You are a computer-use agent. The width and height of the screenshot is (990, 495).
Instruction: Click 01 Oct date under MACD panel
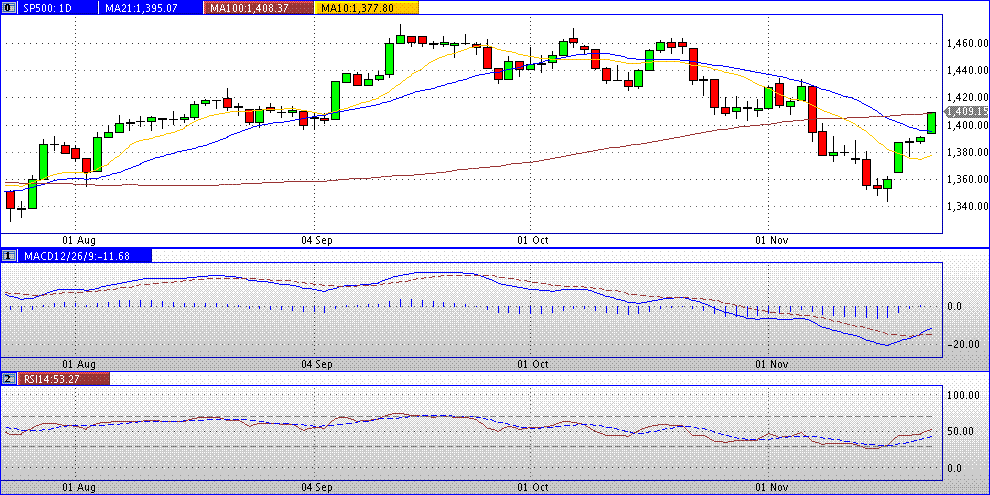533,364
